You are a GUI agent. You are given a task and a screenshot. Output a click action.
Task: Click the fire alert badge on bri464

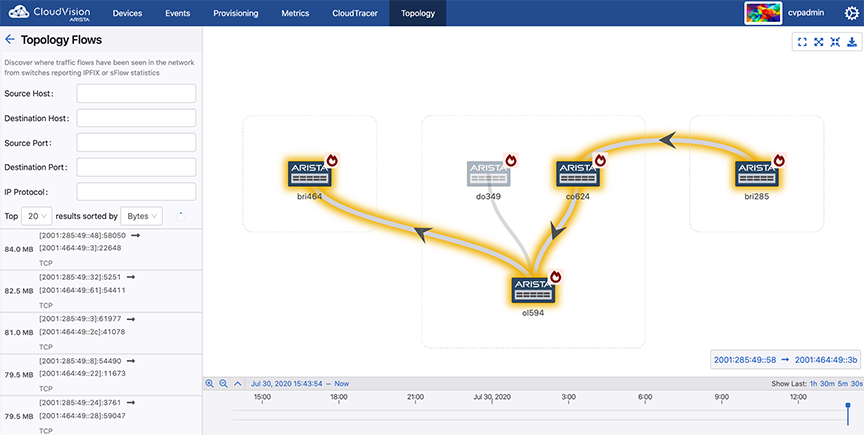[x=332, y=160]
